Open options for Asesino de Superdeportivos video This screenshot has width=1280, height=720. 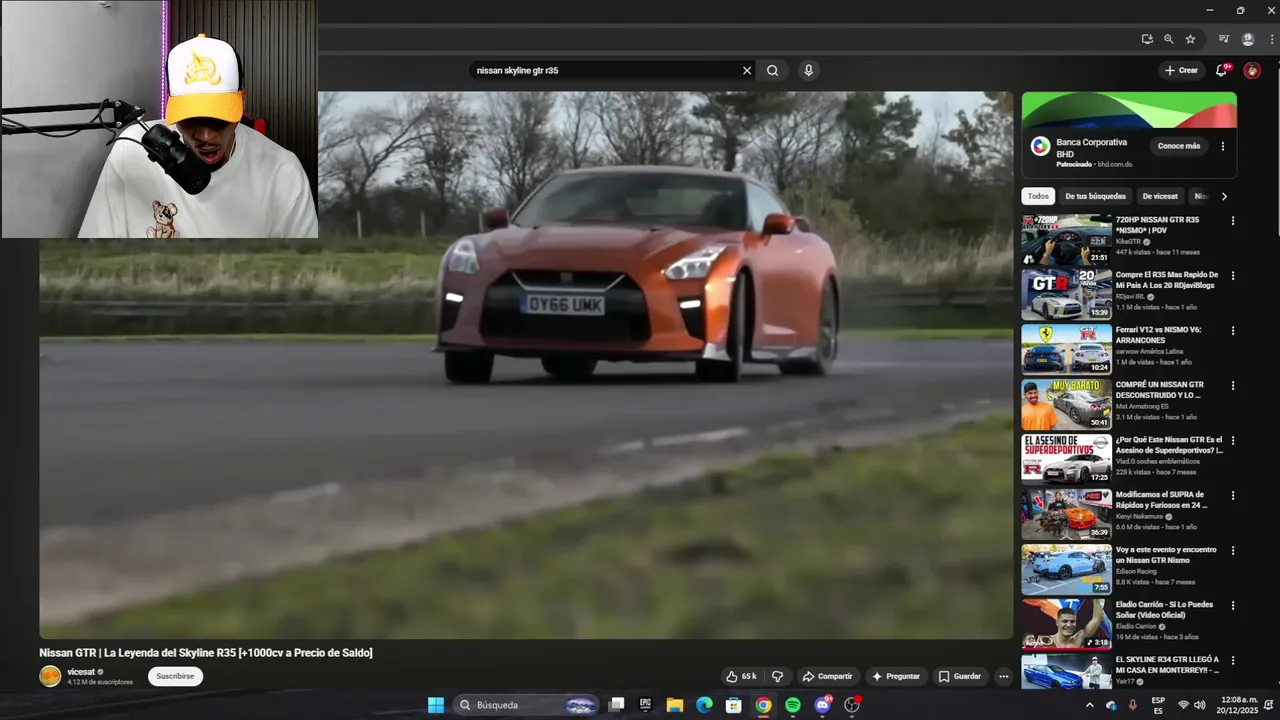(1232, 441)
